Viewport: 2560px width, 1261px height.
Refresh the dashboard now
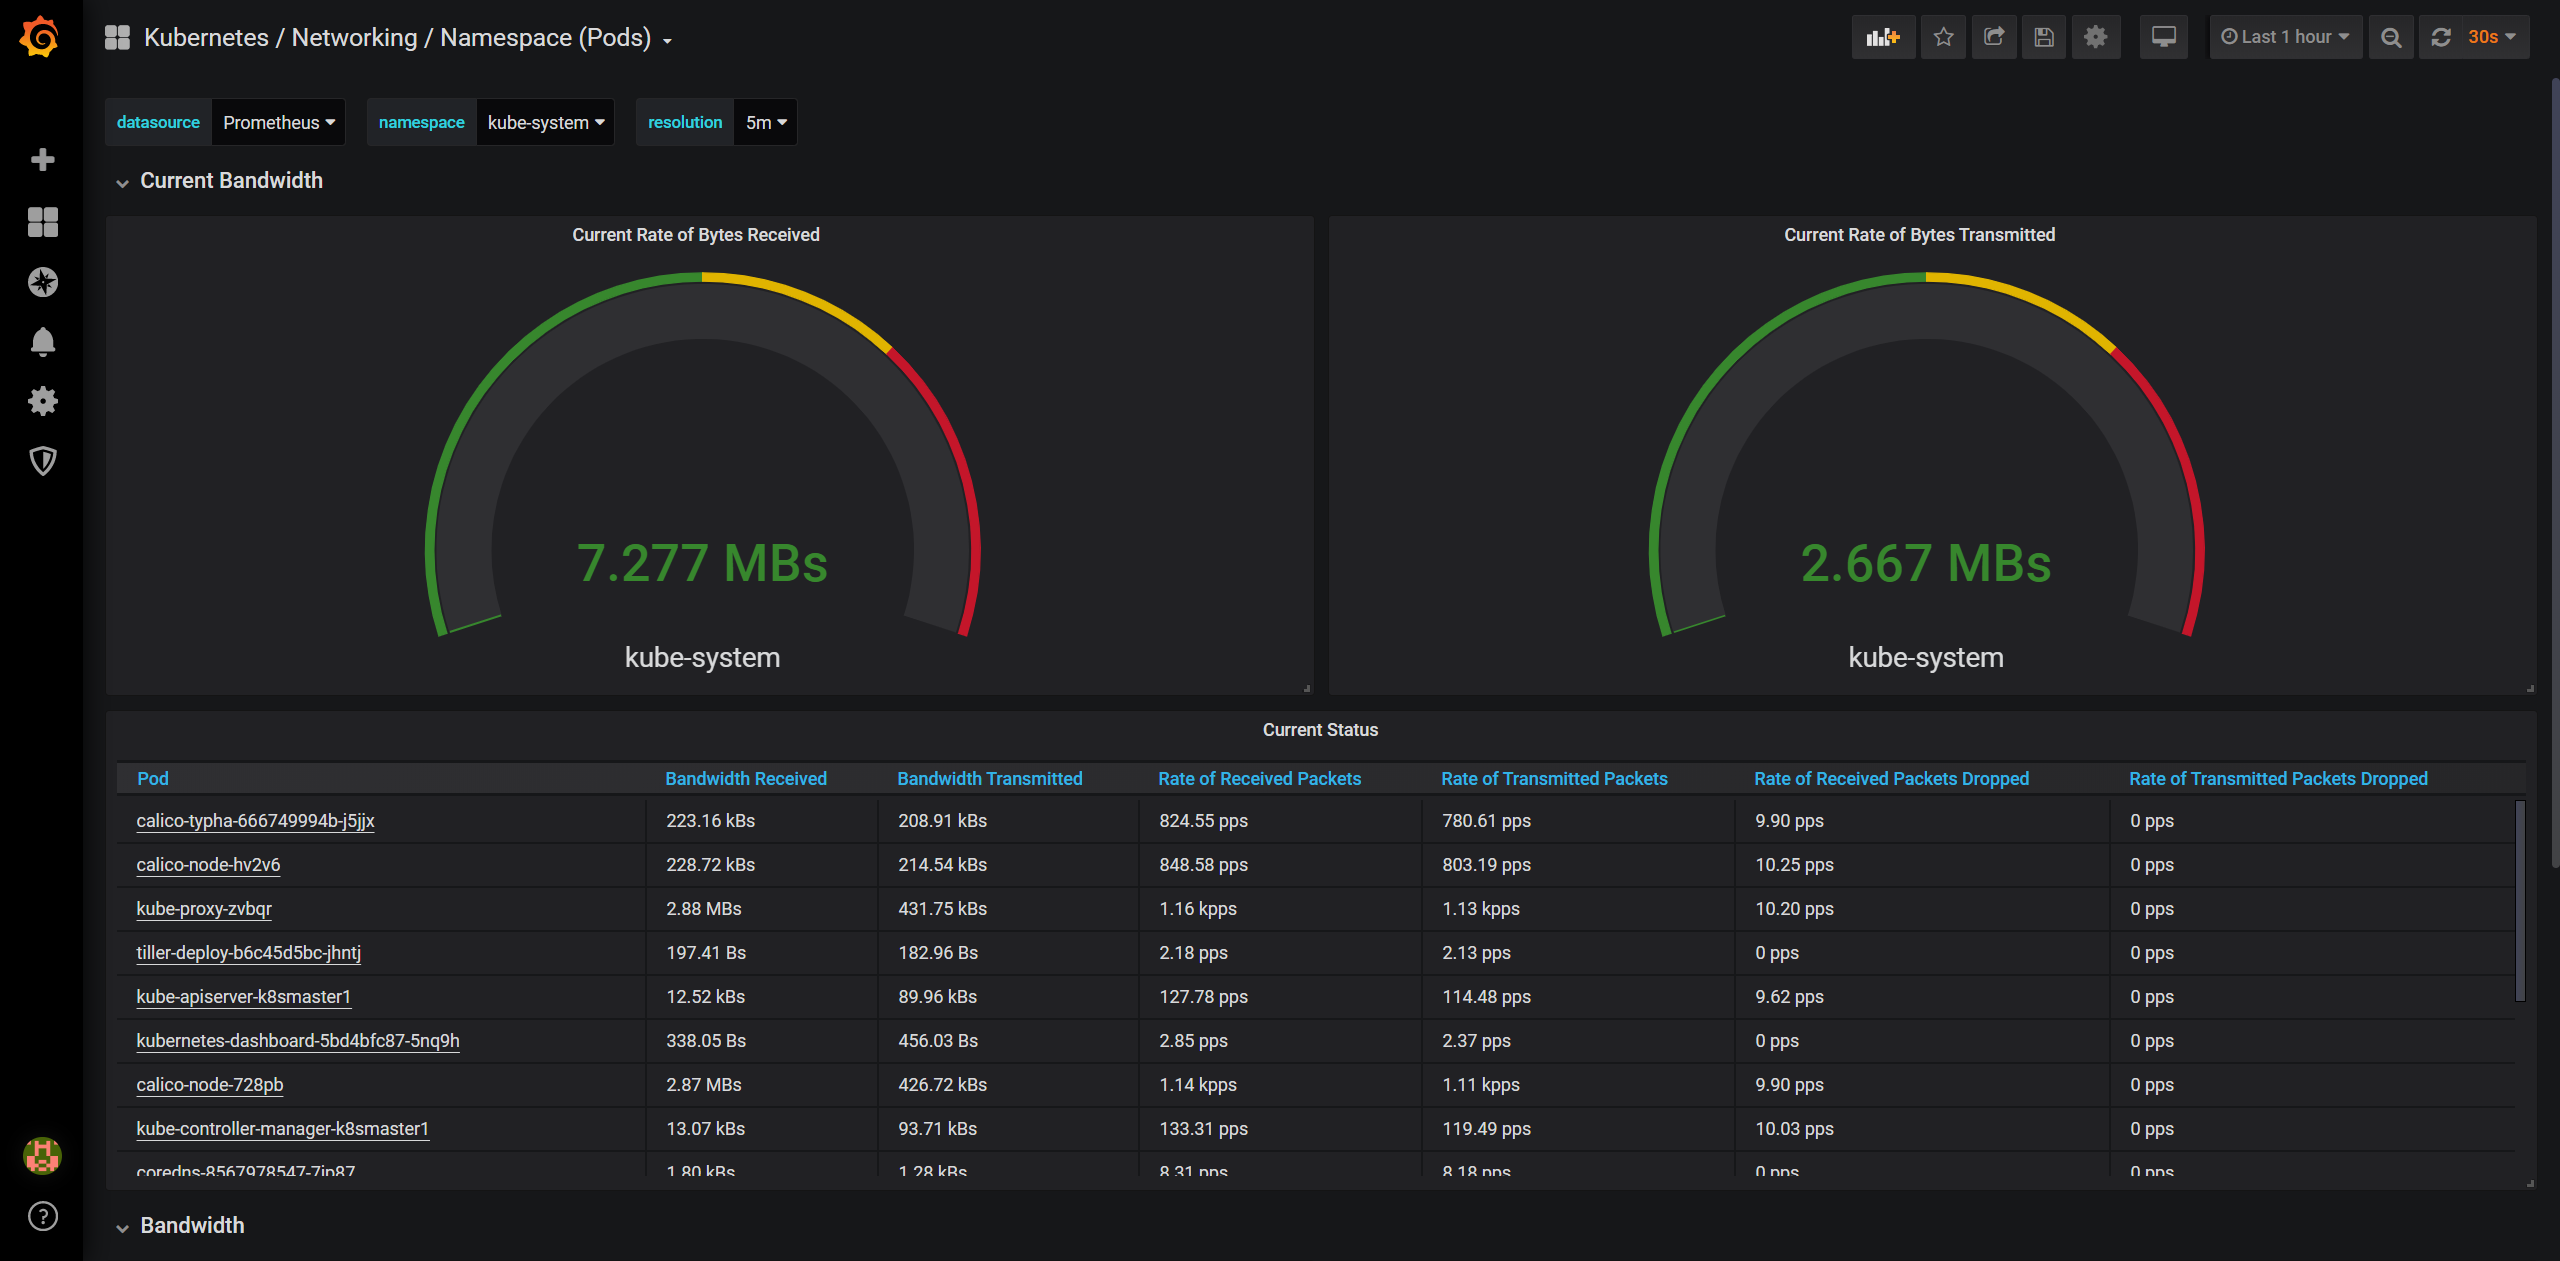point(2441,37)
